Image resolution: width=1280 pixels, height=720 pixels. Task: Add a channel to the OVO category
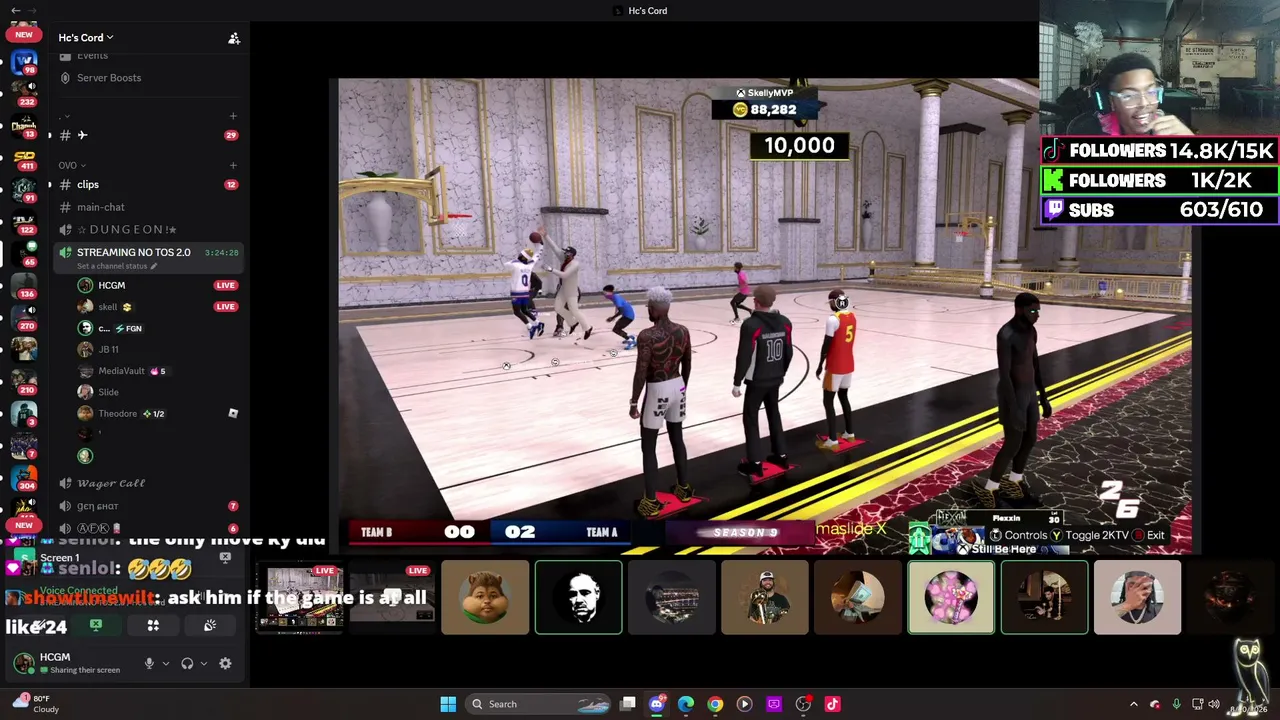[233, 165]
